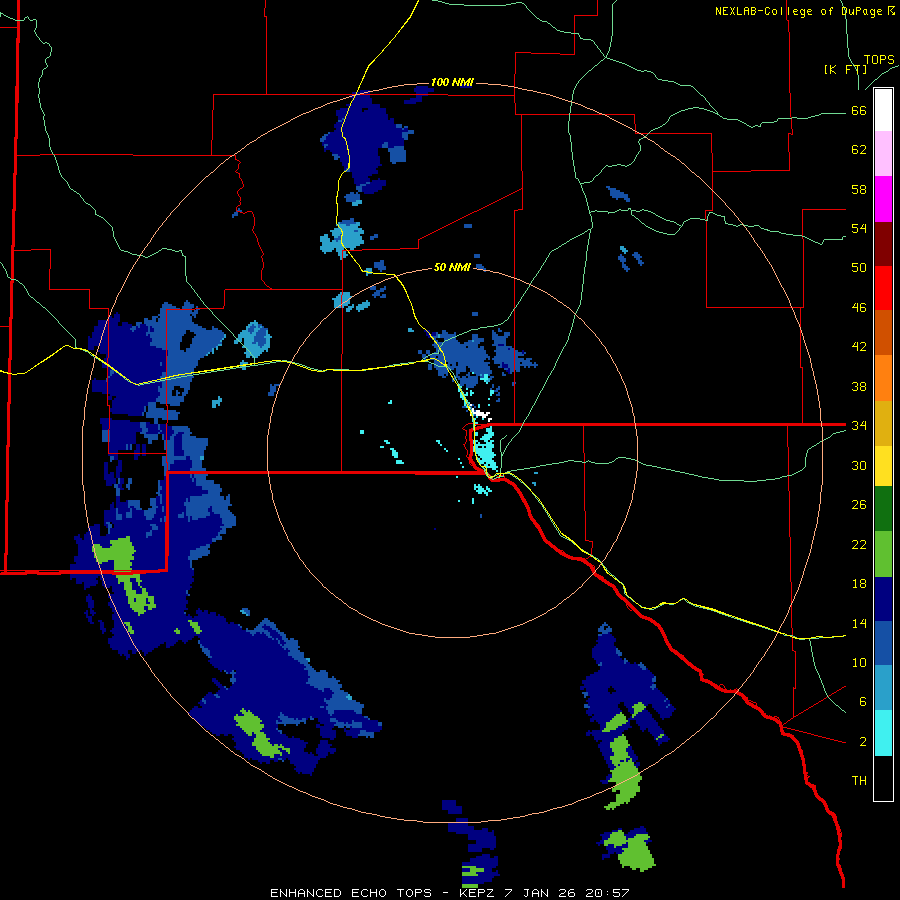Select the light green legend swatch
Image resolution: width=900 pixels, height=900 pixels.
coord(883,554)
